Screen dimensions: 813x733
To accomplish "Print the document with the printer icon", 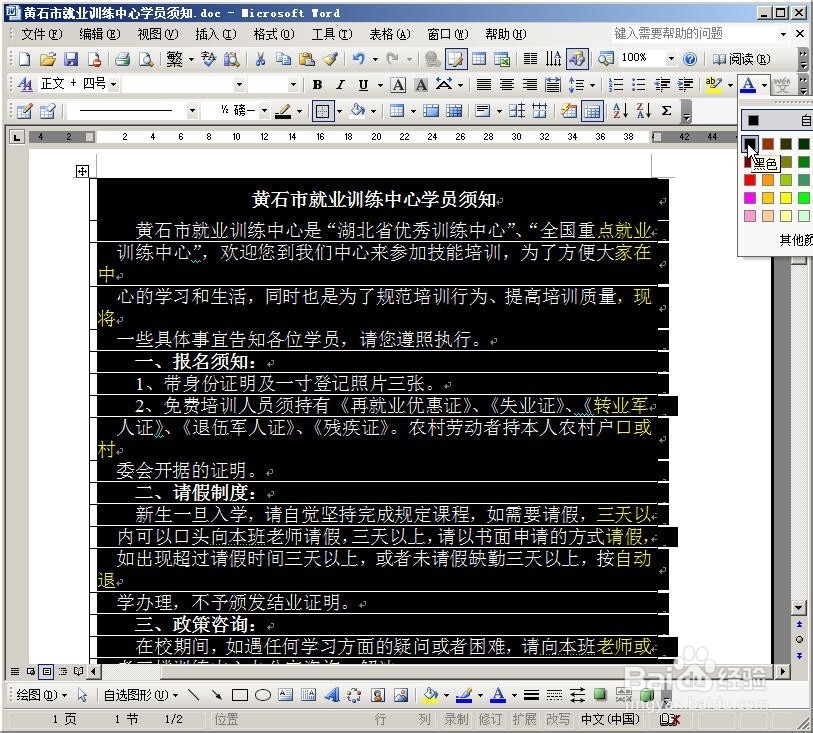I will click(x=123, y=59).
